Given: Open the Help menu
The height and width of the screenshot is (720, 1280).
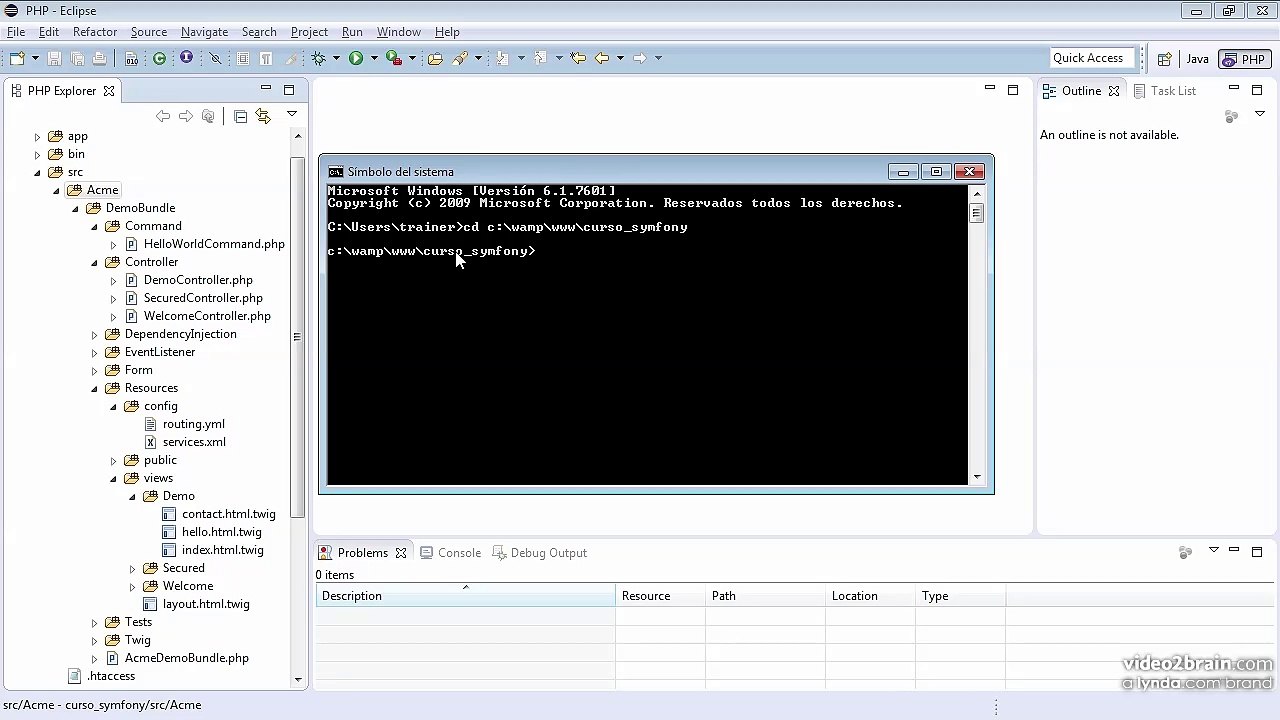Looking at the screenshot, I should point(447,32).
